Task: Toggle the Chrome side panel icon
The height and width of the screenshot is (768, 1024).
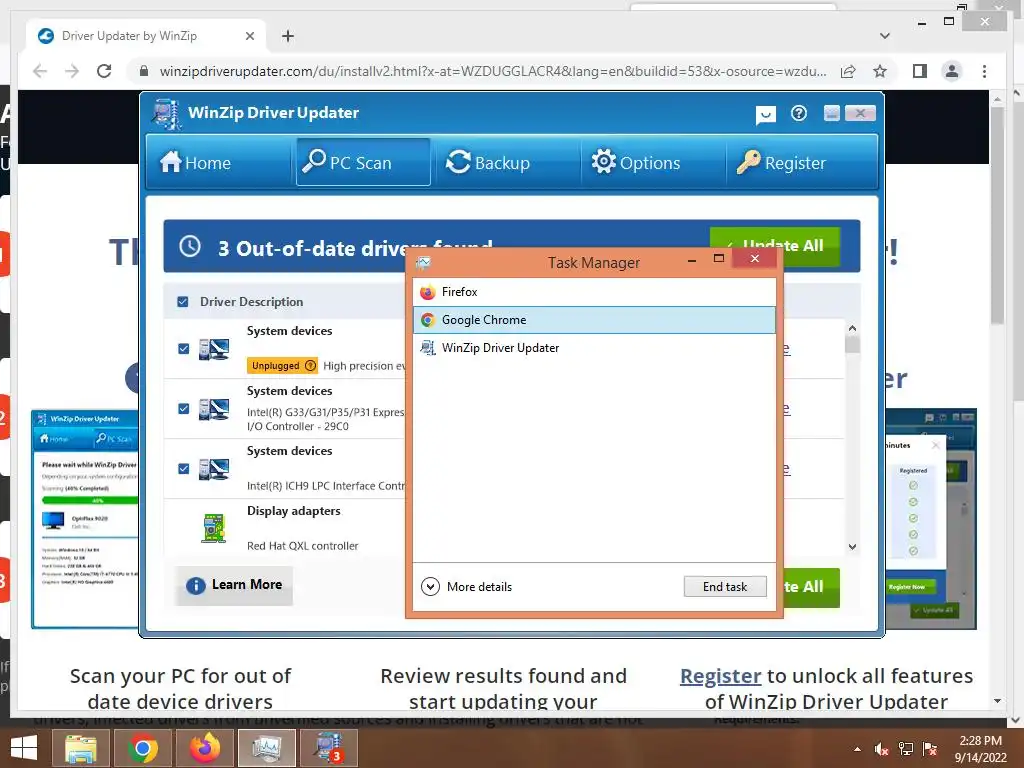Action: (920, 71)
